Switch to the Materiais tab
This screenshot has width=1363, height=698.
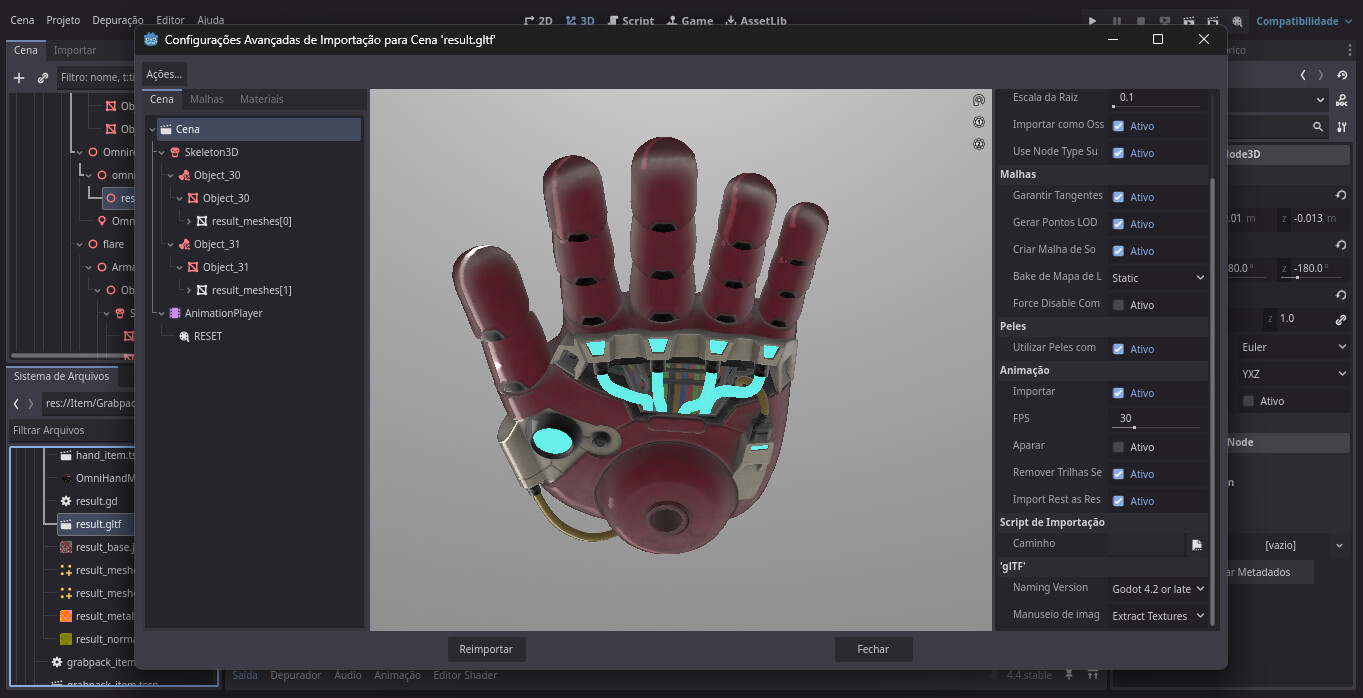pyautogui.click(x=262, y=99)
